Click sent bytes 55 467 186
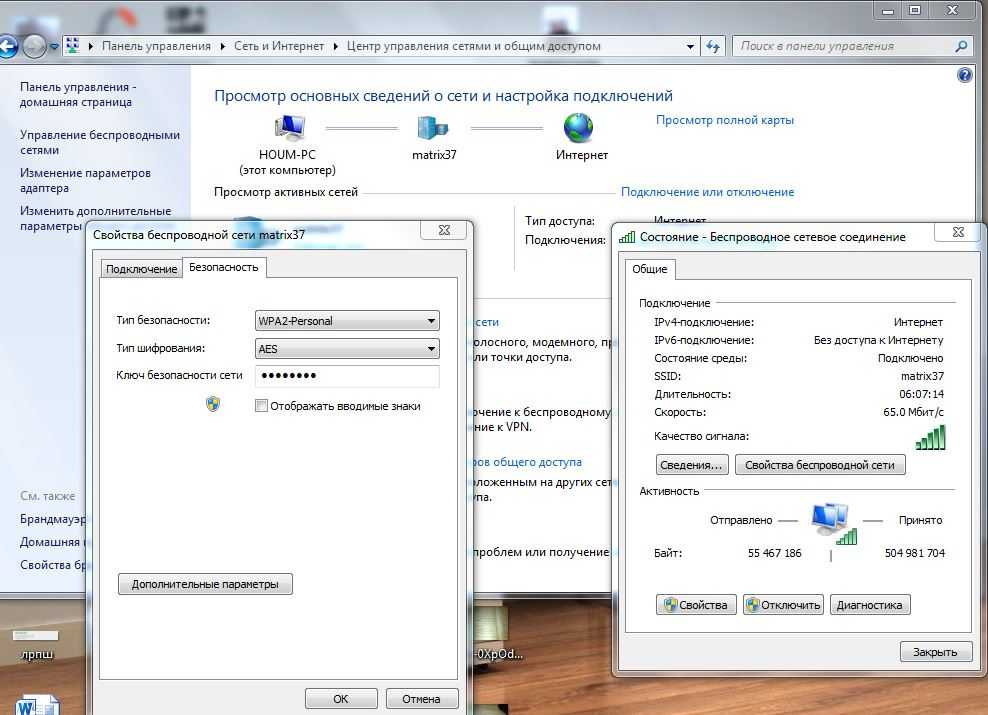Image resolution: width=988 pixels, height=715 pixels. click(x=774, y=552)
